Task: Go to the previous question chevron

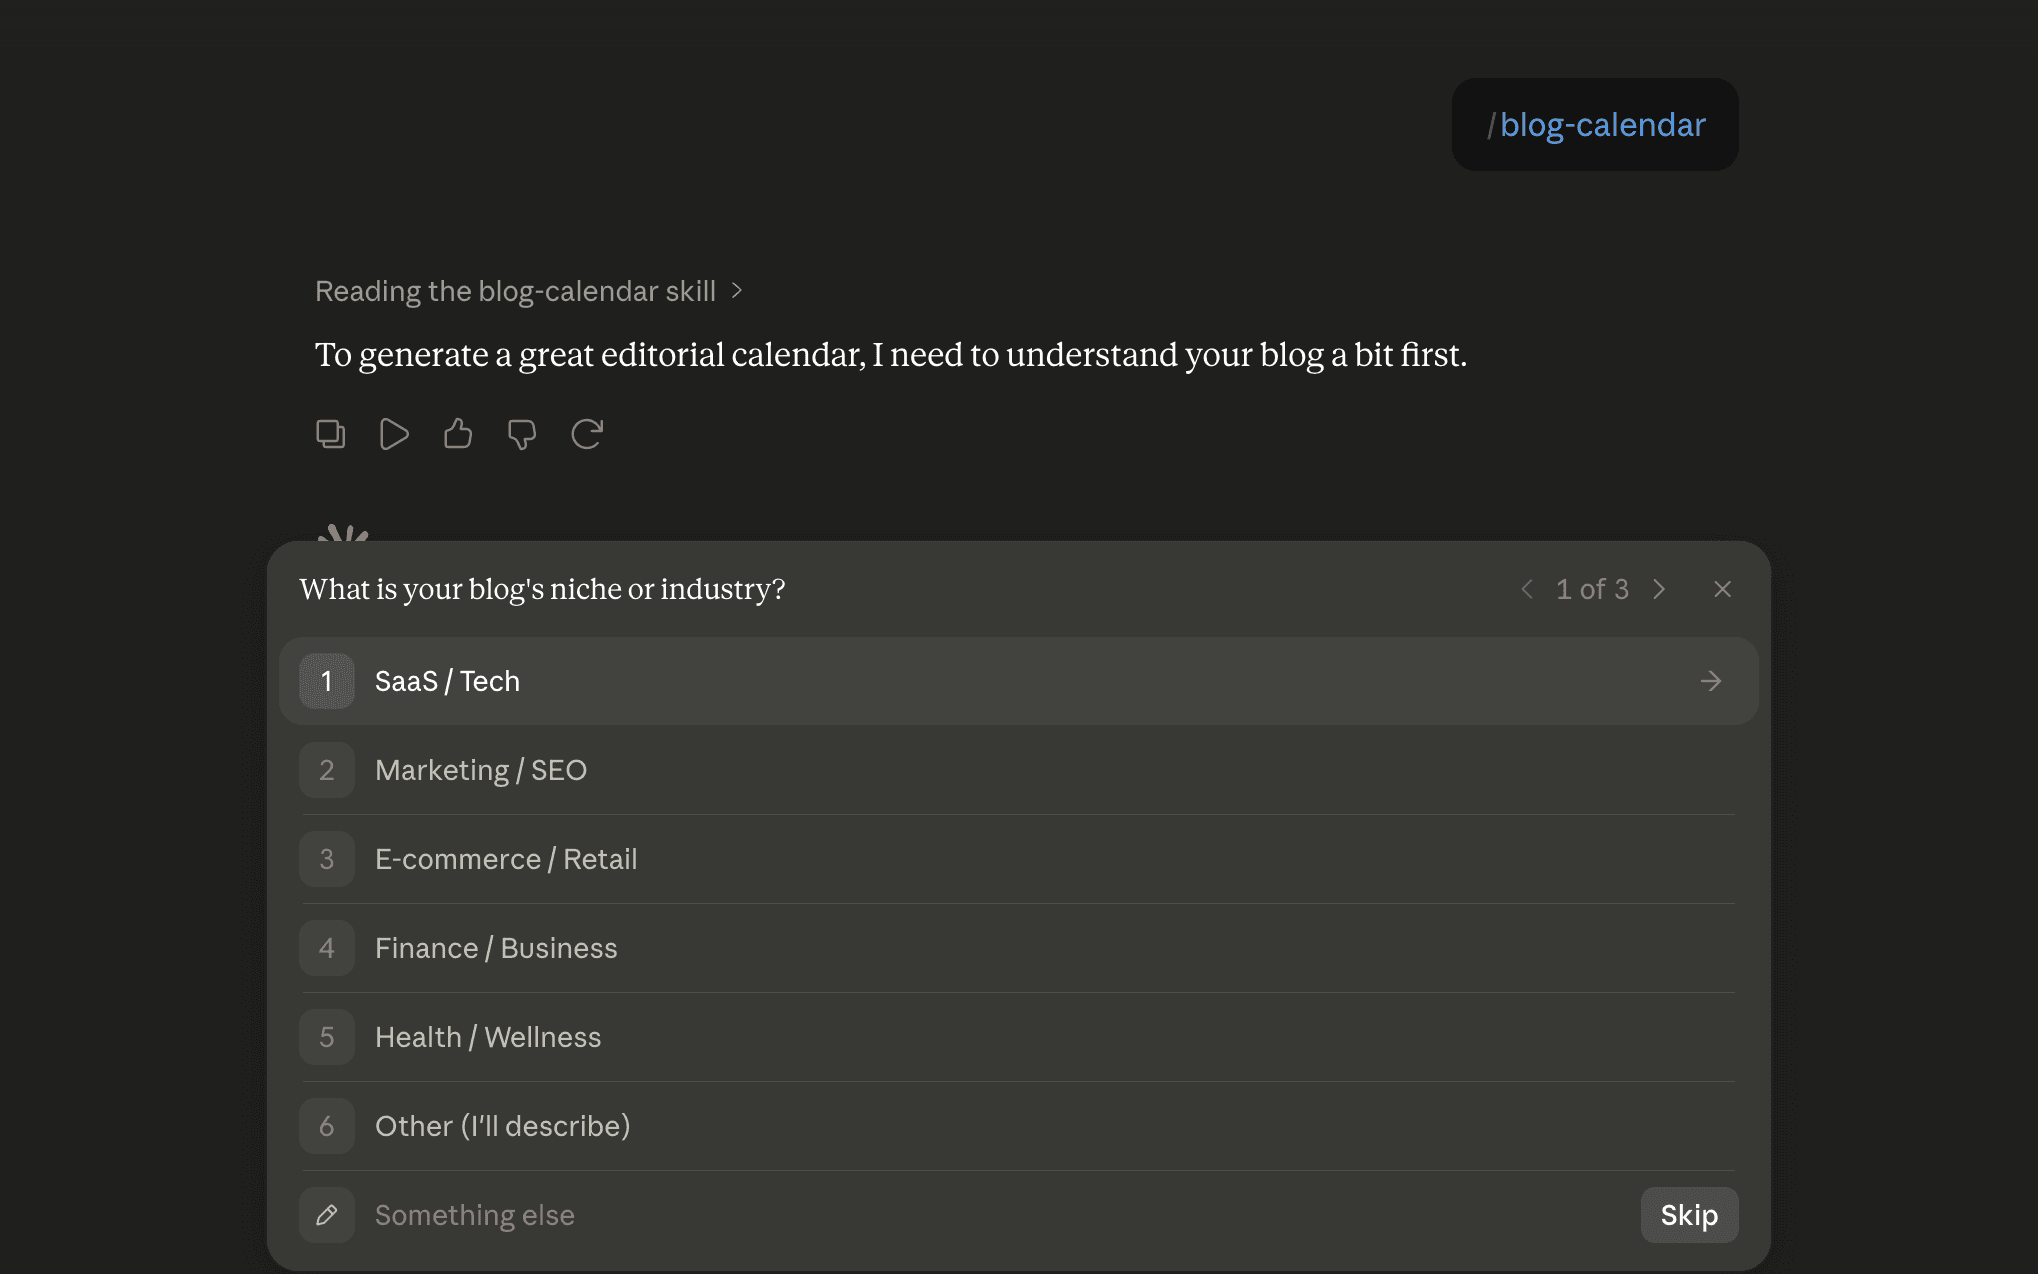Action: [x=1527, y=589]
